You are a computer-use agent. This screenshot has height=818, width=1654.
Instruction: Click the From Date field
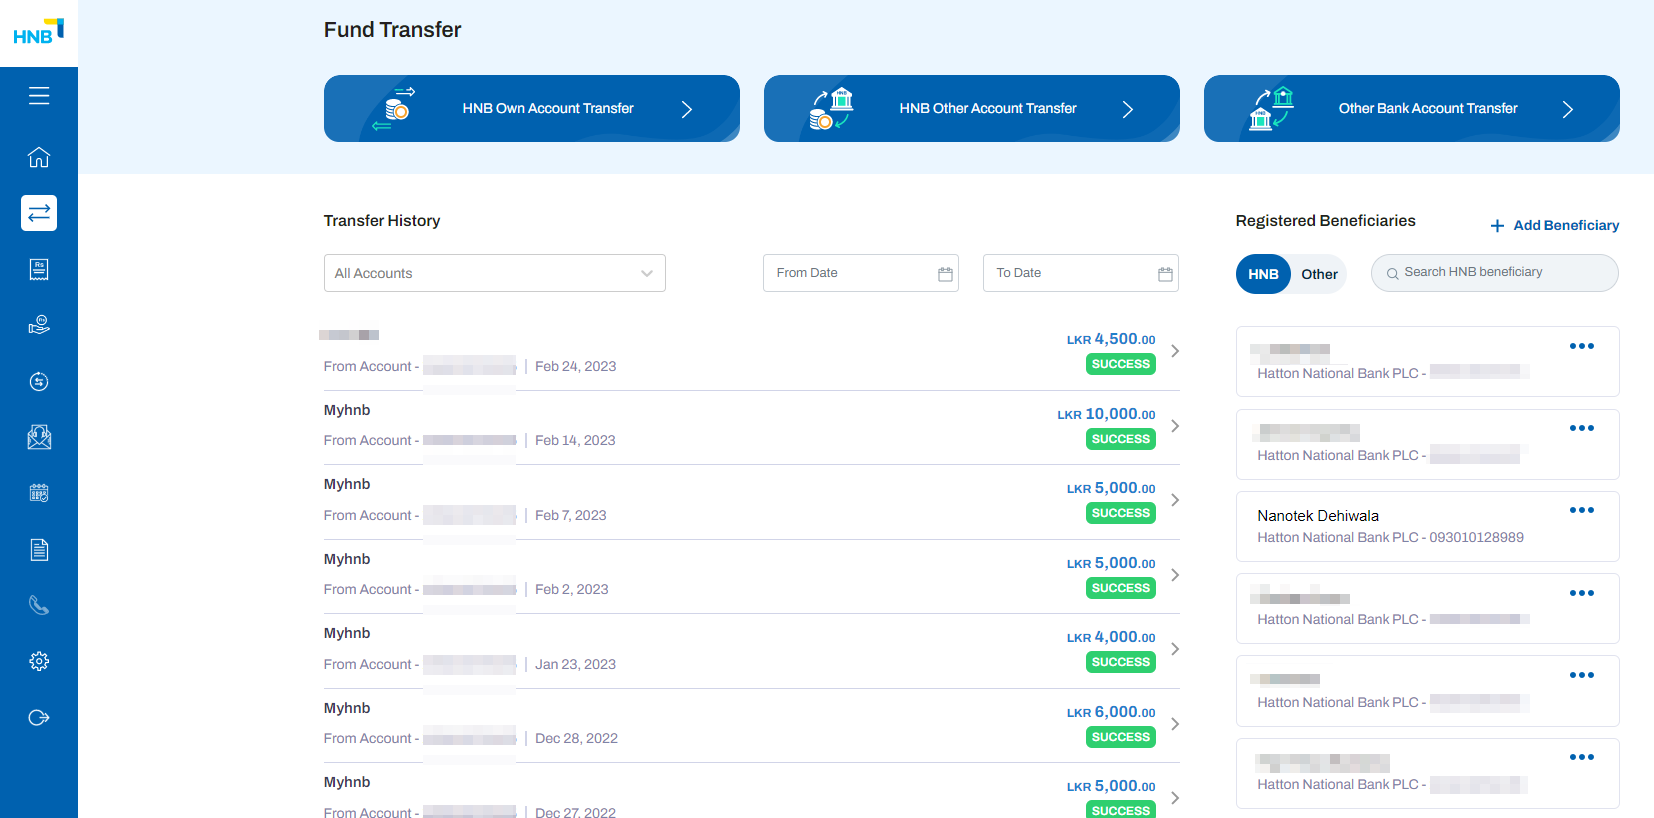point(861,273)
